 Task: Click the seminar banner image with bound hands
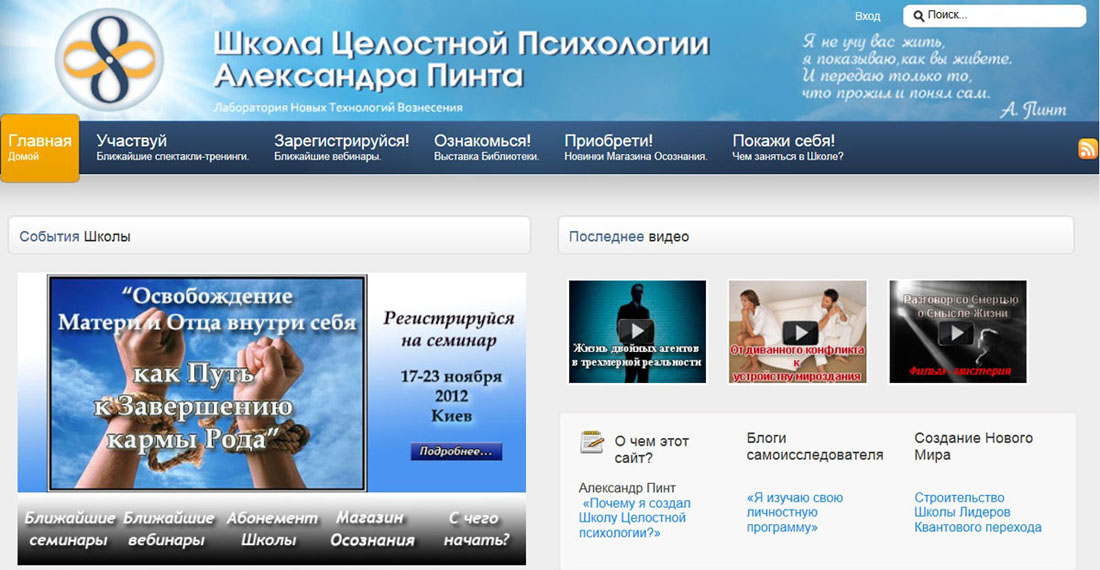207,383
